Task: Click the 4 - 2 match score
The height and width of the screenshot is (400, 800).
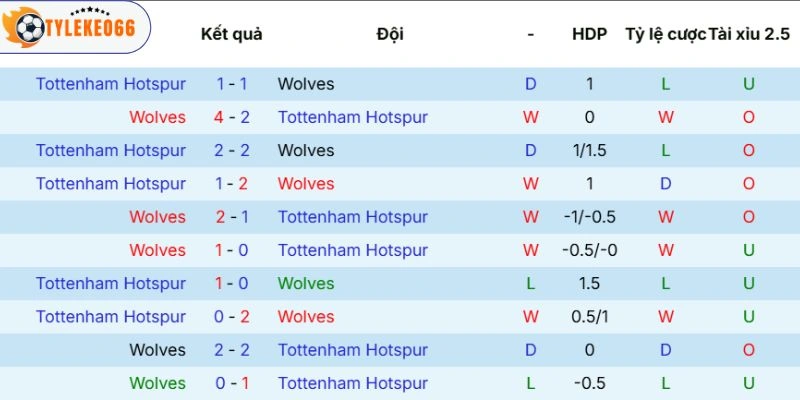Action: 232,117
